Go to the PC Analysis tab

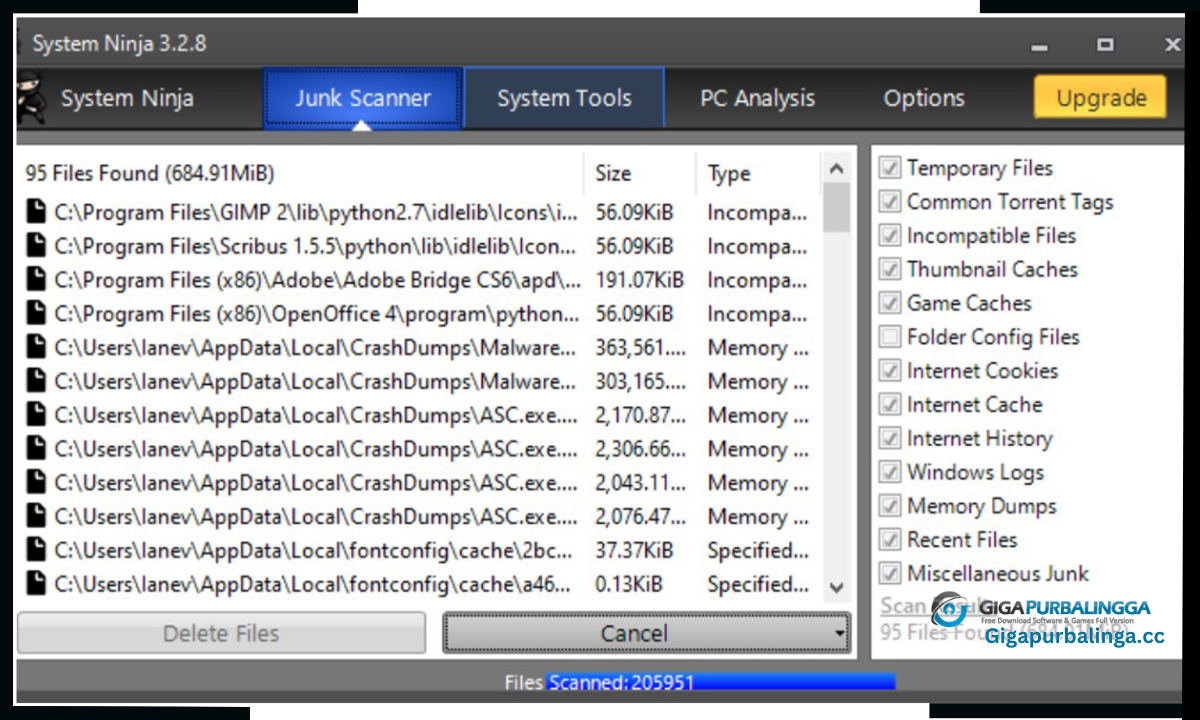coord(757,99)
